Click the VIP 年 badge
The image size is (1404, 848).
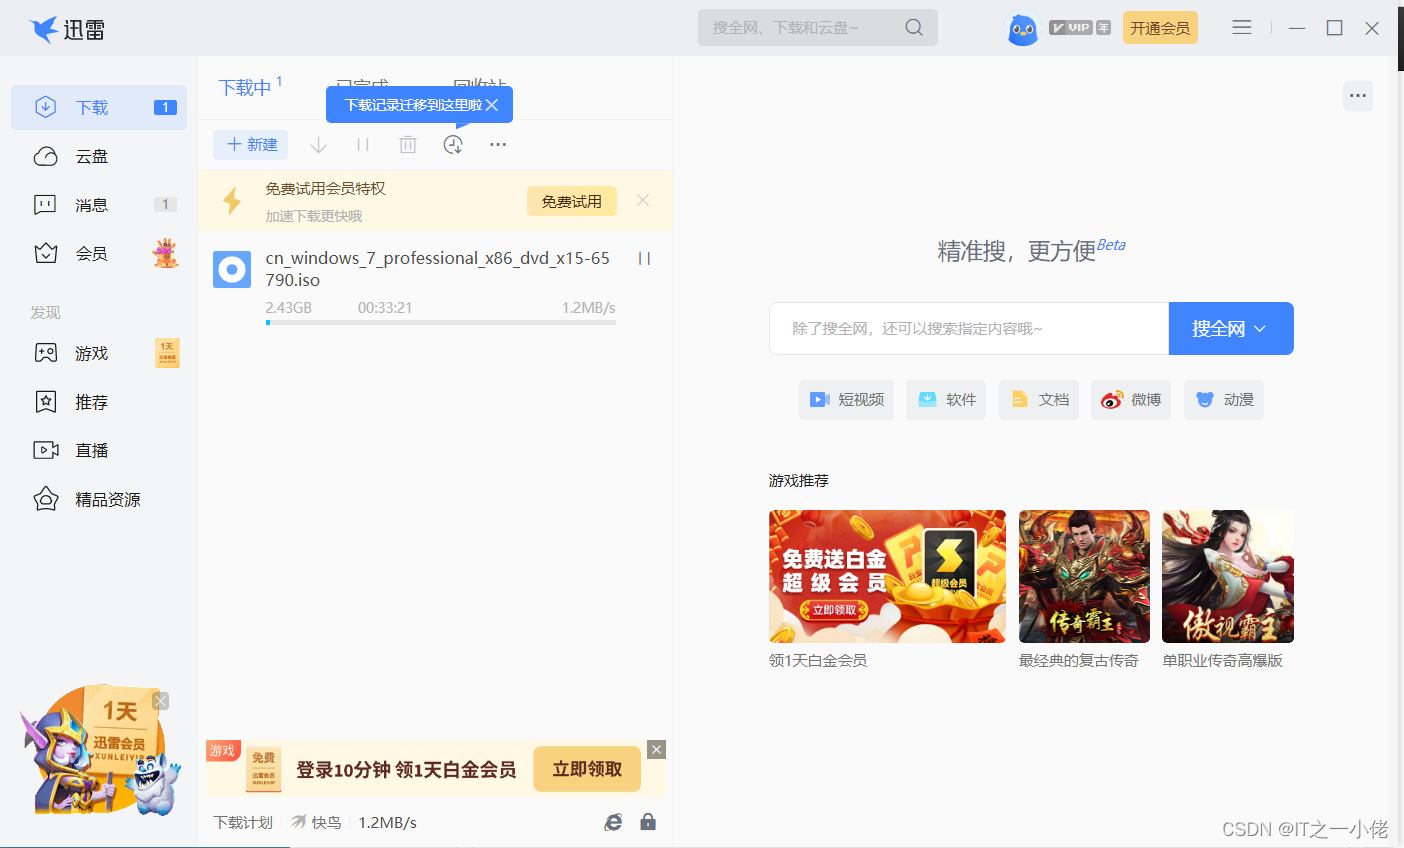[1080, 28]
